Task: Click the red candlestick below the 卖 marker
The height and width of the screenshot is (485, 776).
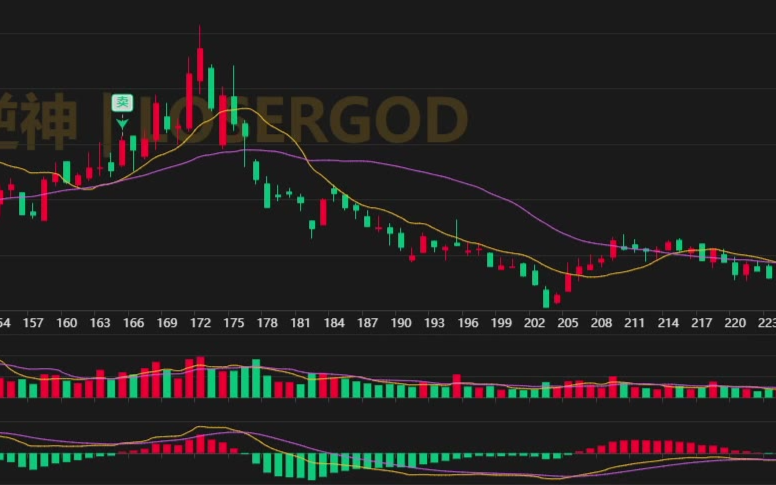Action: point(122,152)
